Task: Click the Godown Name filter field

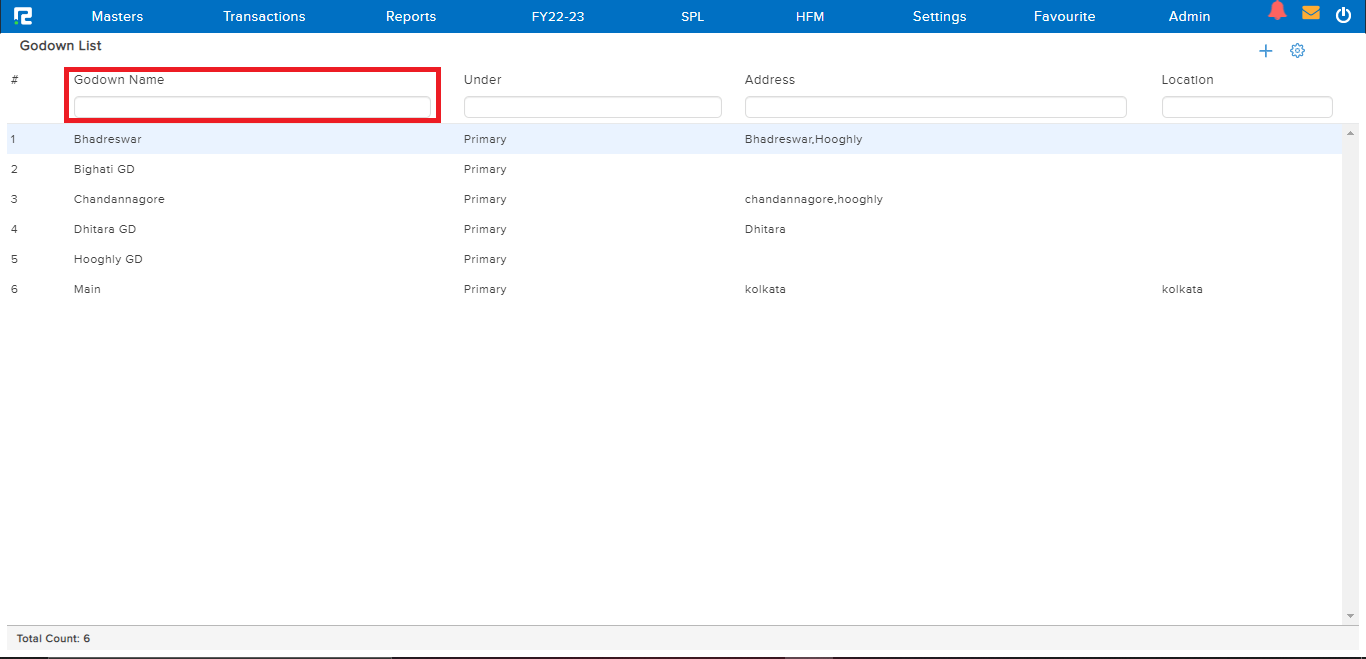Action: click(252, 107)
